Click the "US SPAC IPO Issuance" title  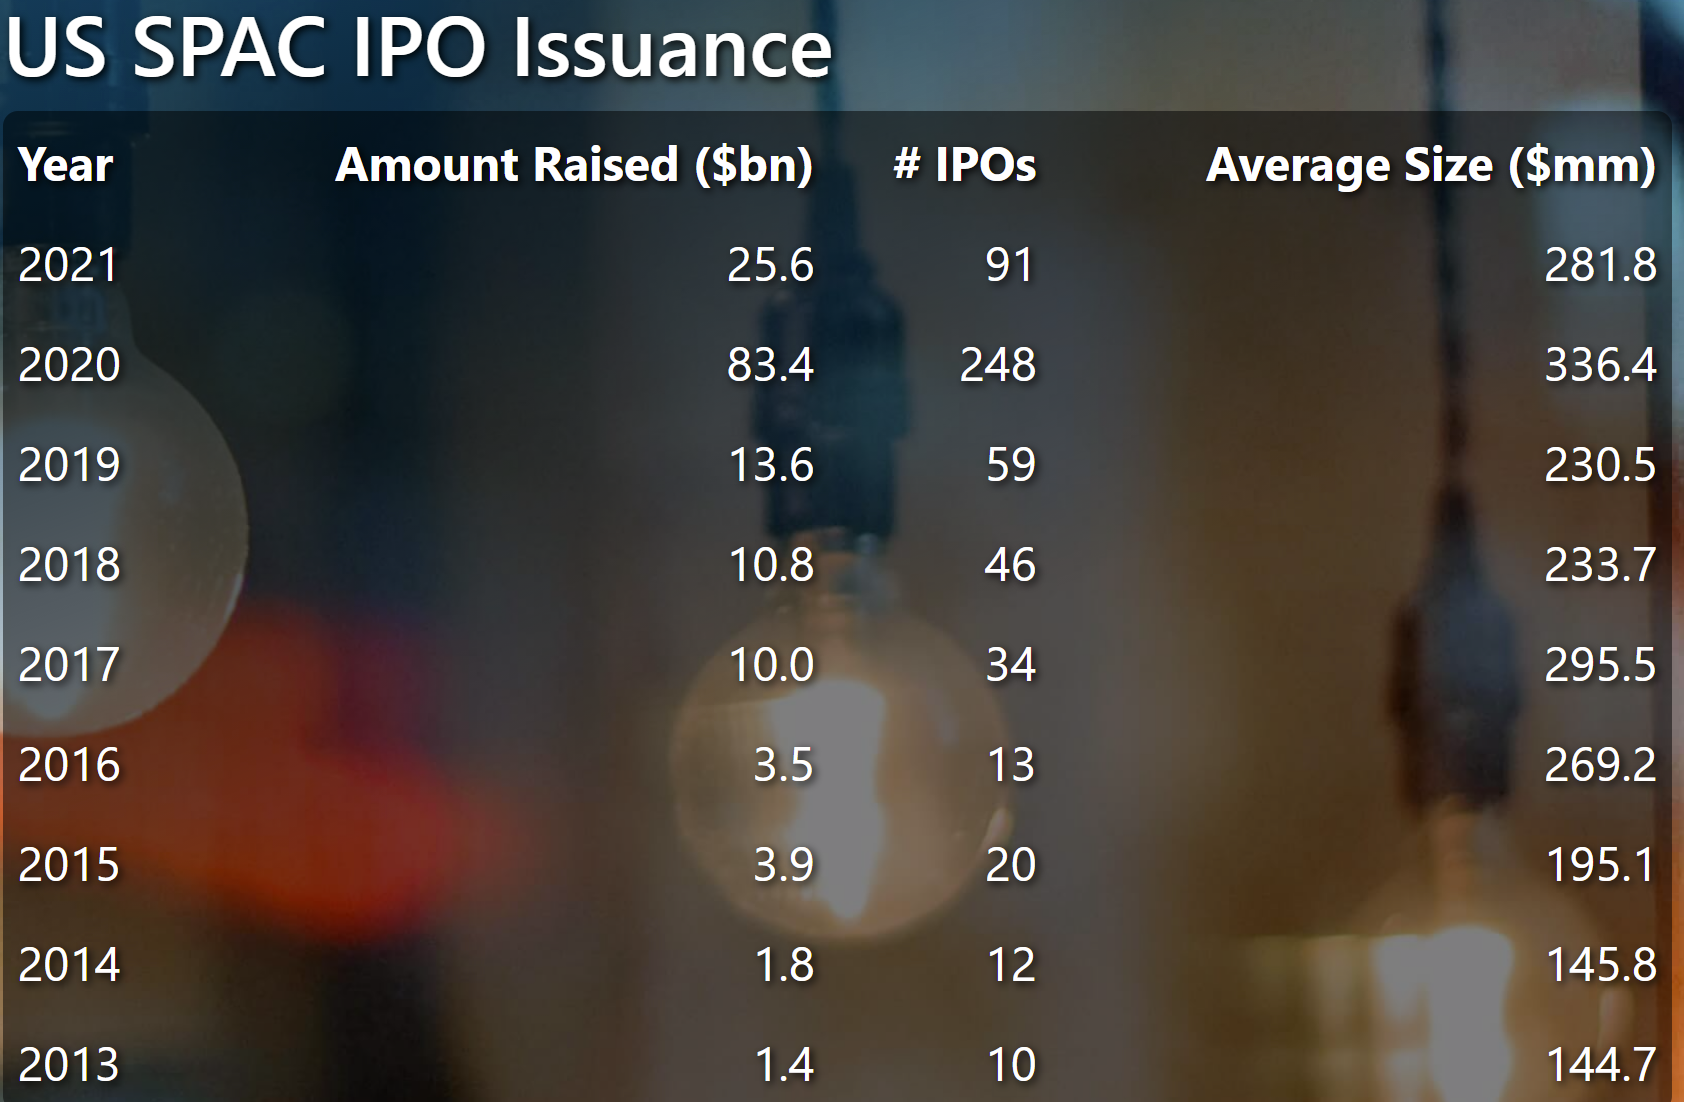tap(419, 47)
